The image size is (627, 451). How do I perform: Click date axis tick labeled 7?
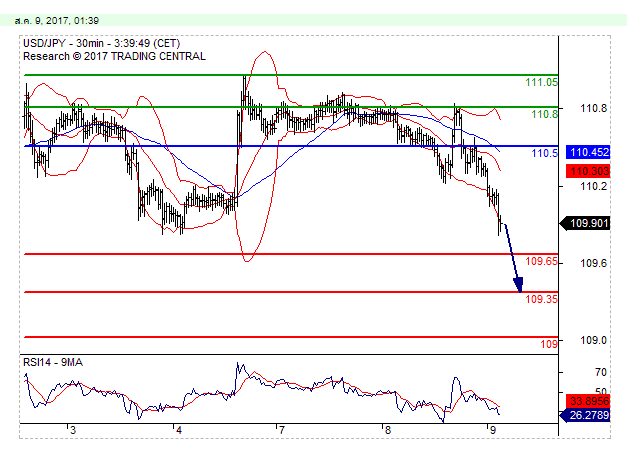[x=282, y=431]
